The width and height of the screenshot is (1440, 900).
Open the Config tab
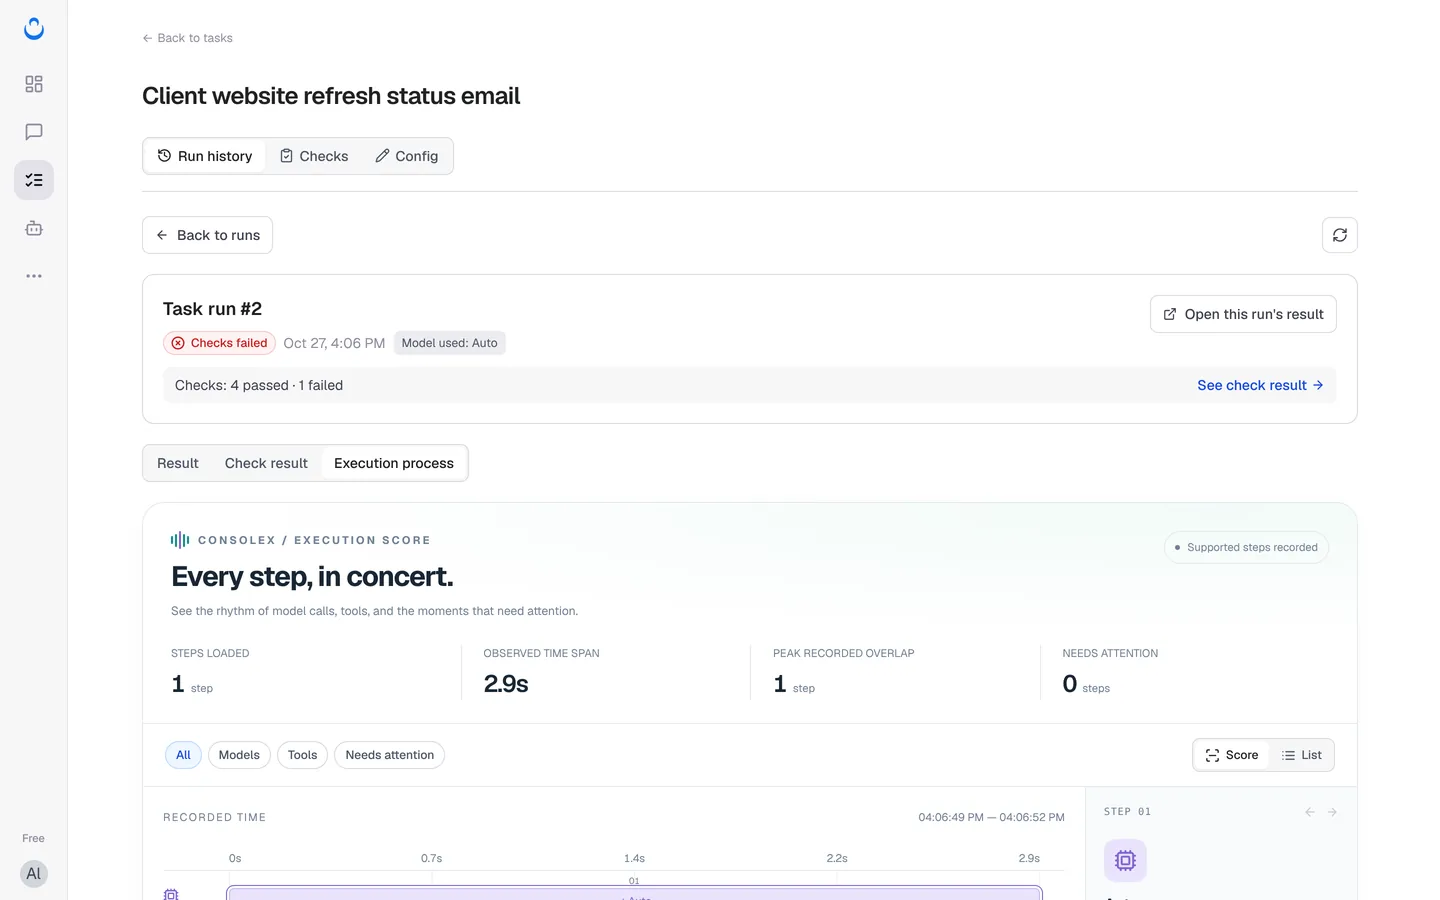(x=407, y=156)
